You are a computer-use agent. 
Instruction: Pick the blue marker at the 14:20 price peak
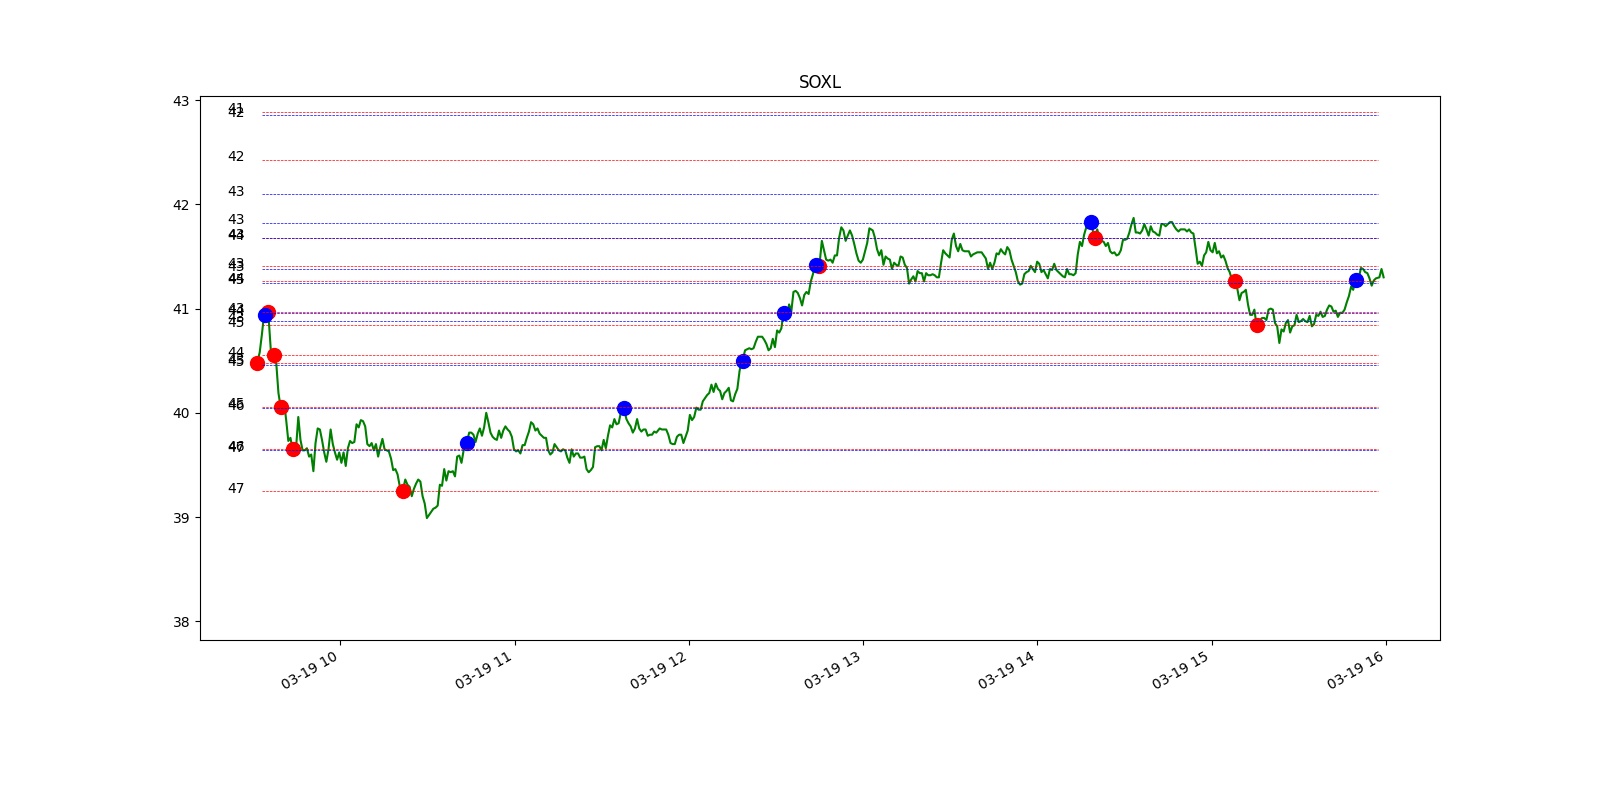[1091, 222]
